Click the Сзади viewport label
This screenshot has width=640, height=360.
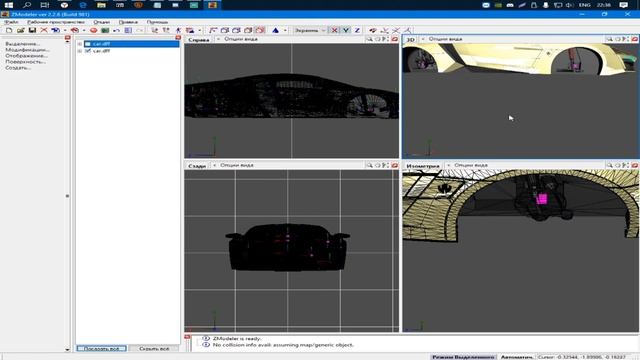click(x=197, y=166)
